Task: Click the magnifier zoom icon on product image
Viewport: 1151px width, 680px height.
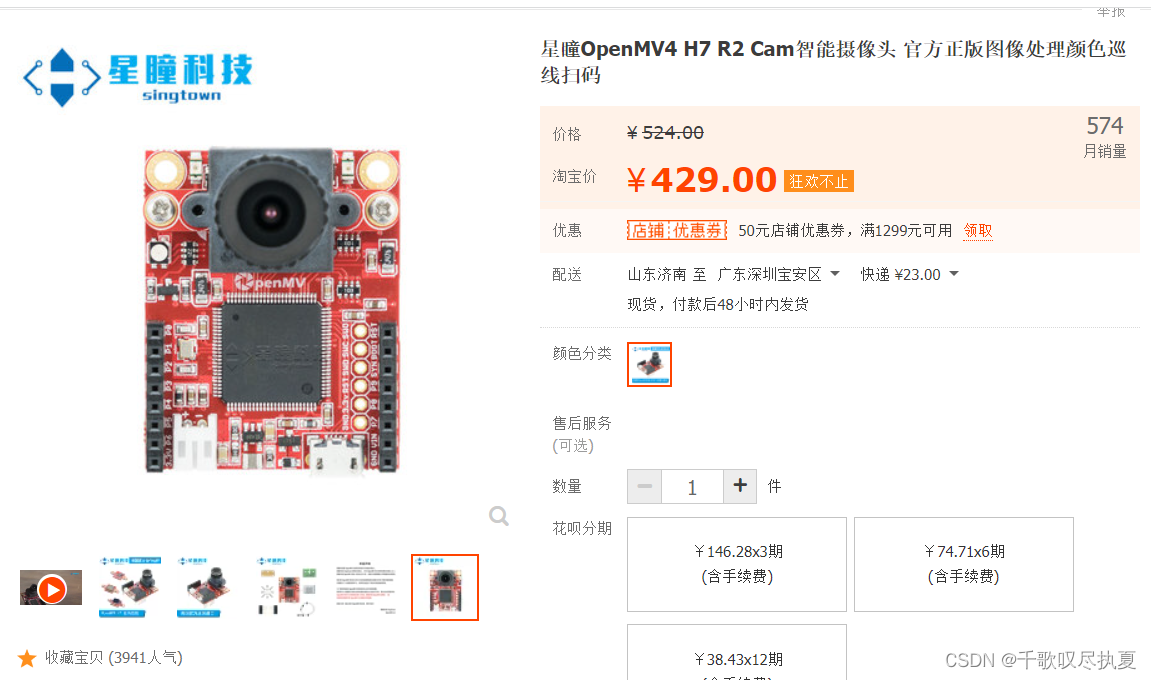Action: click(x=499, y=516)
